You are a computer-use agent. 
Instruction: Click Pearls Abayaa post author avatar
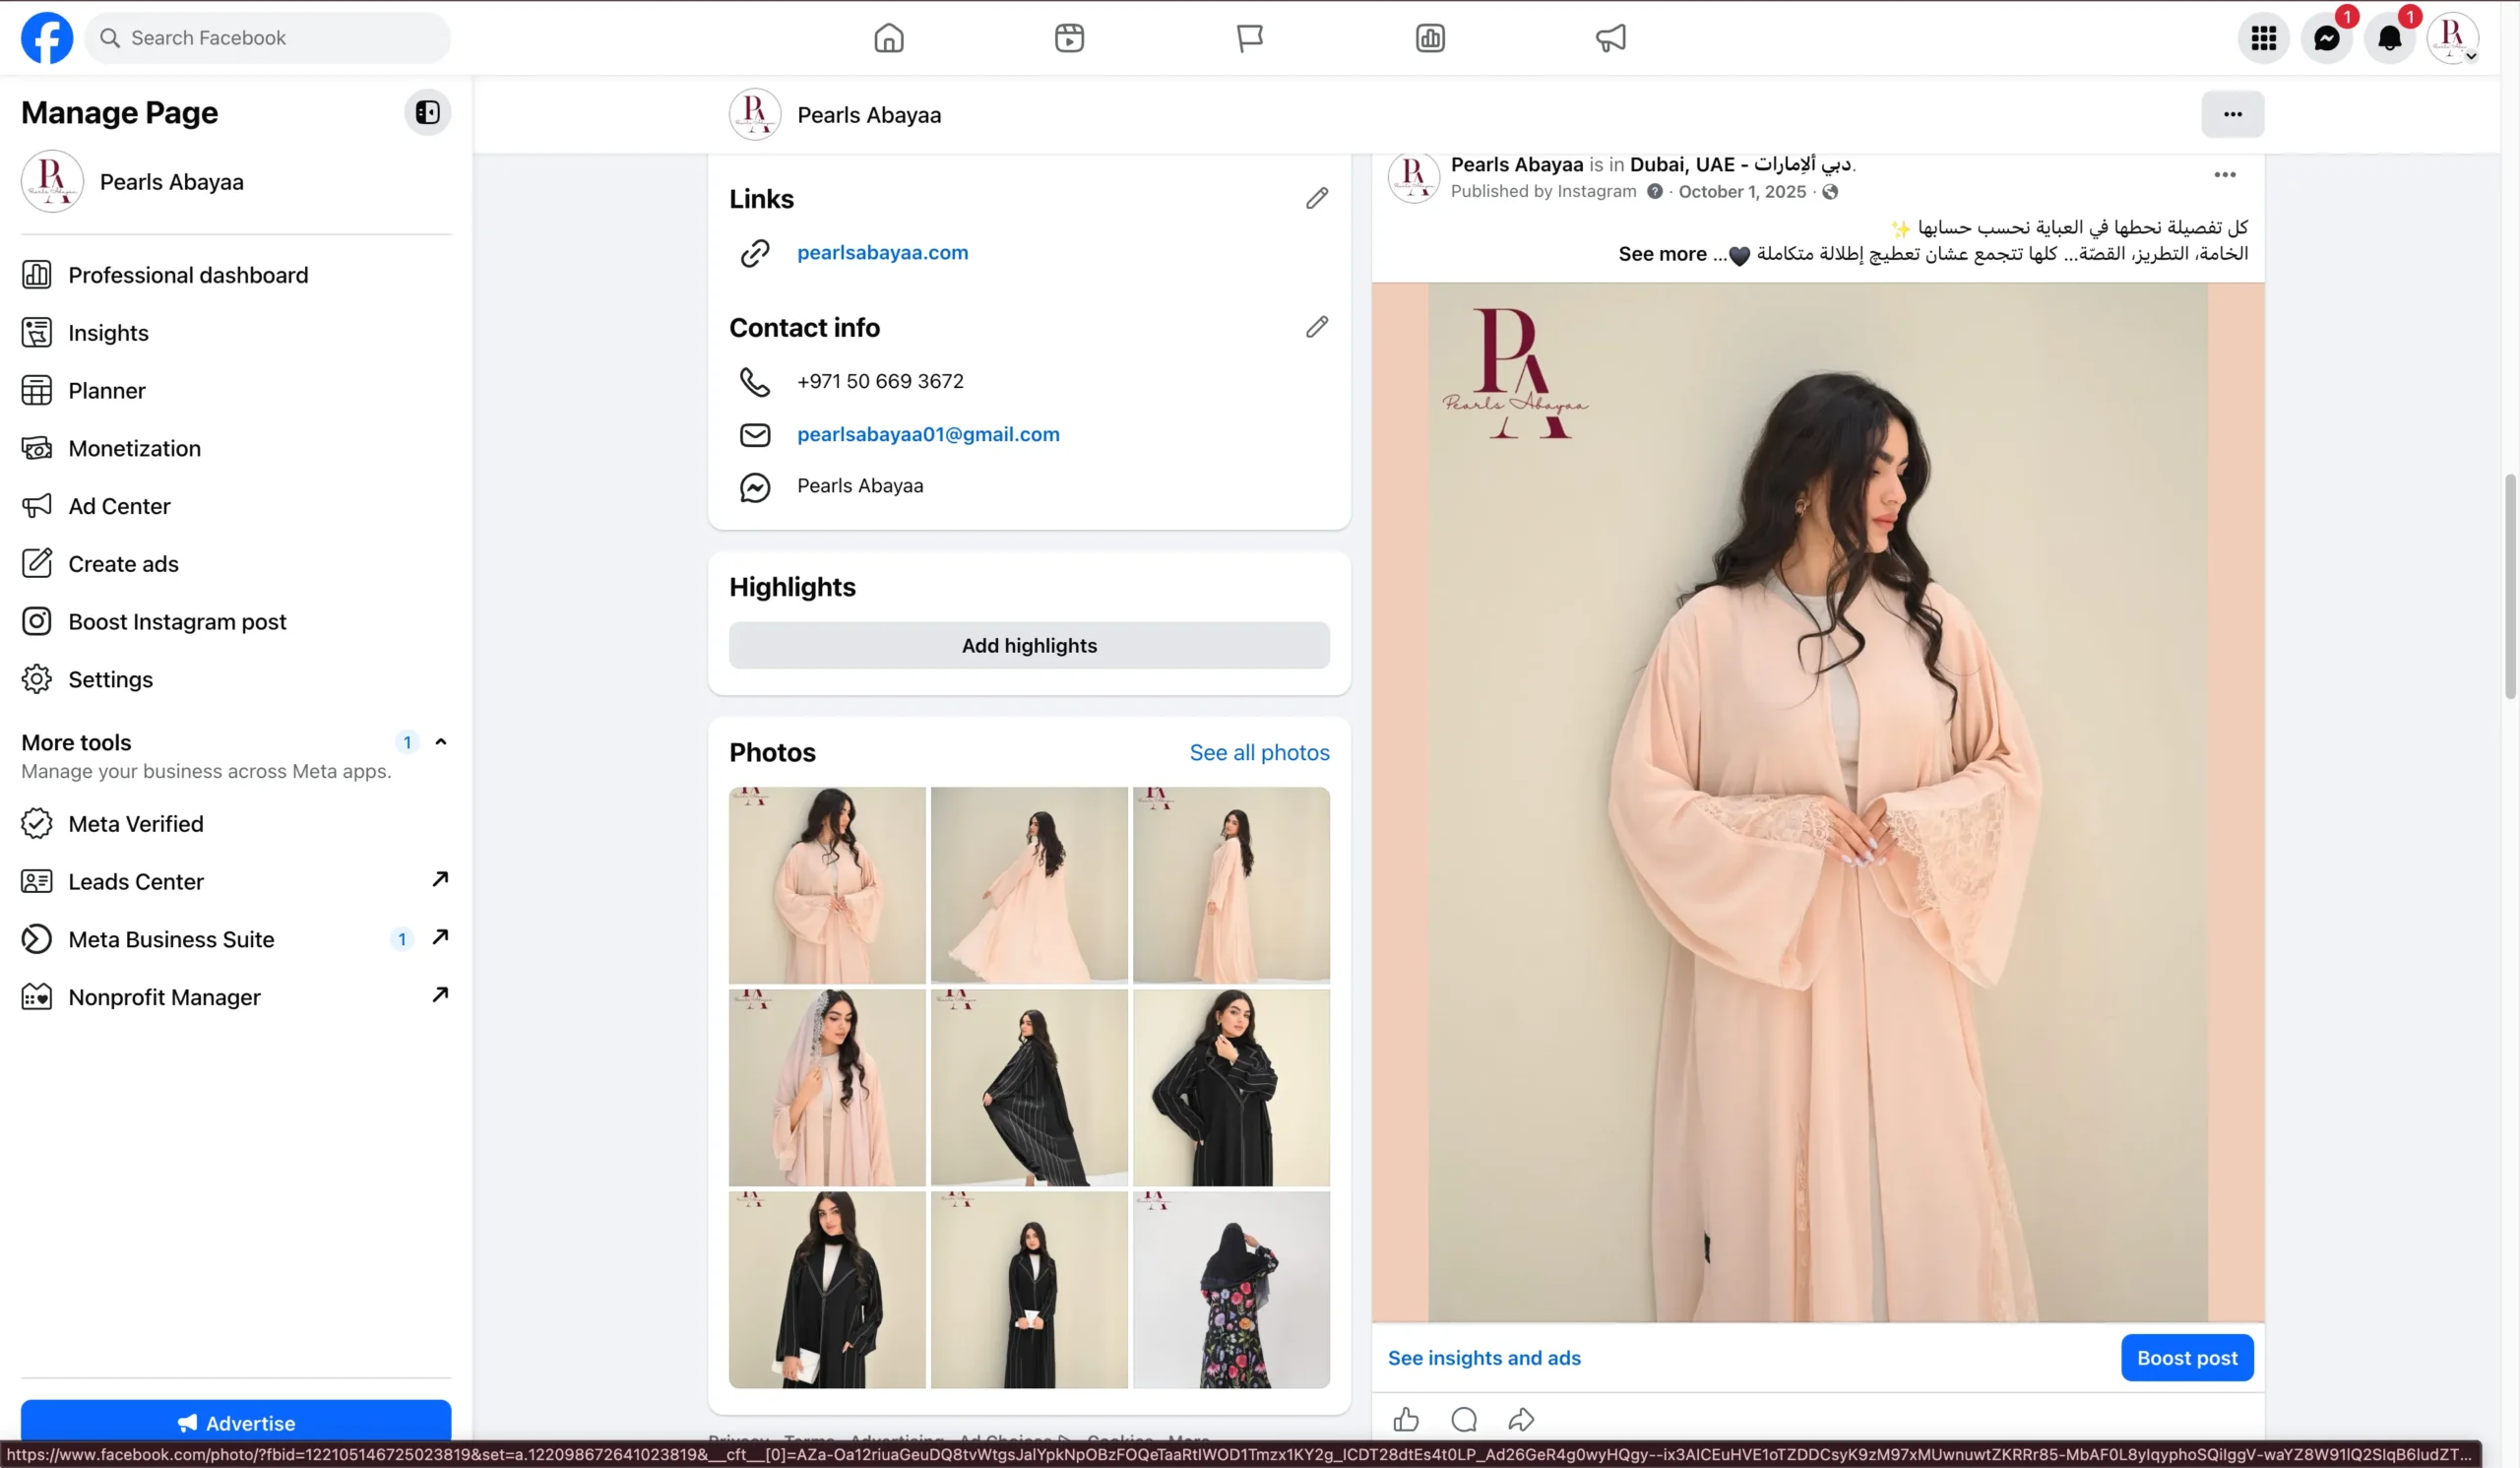1413,177
